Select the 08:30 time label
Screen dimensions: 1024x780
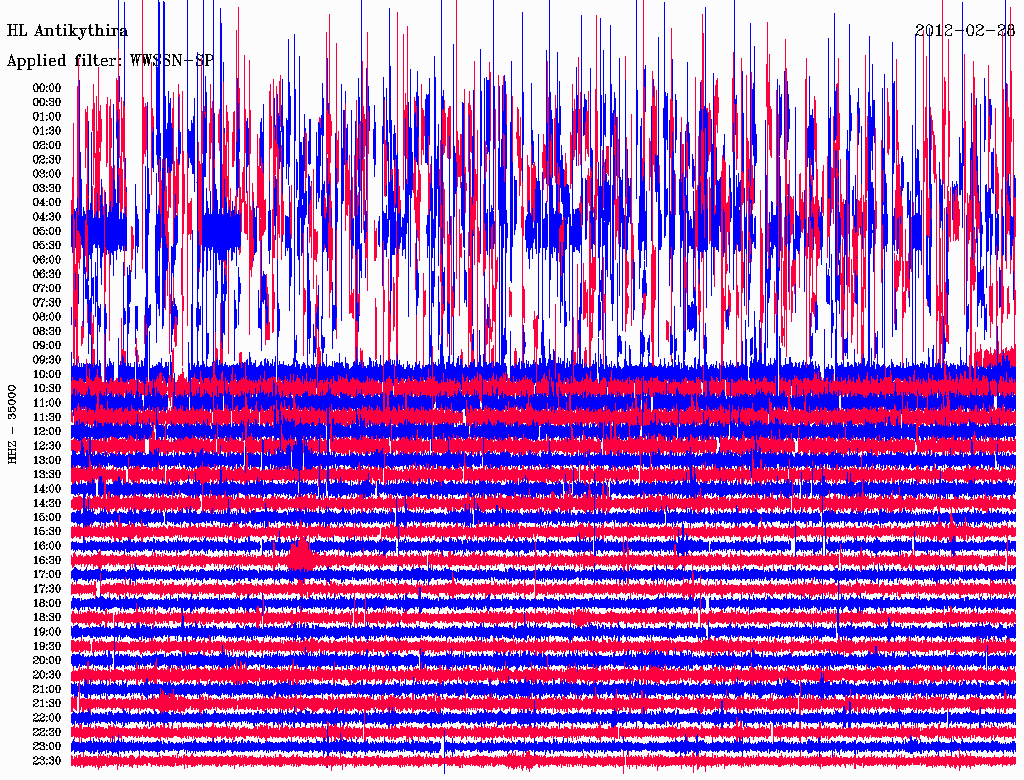click(47, 331)
